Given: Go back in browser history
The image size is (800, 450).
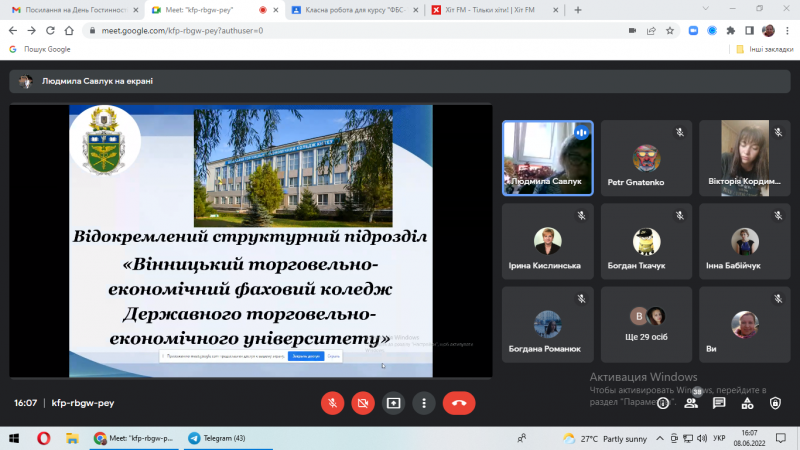Looking at the screenshot, I should (x=13, y=31).
